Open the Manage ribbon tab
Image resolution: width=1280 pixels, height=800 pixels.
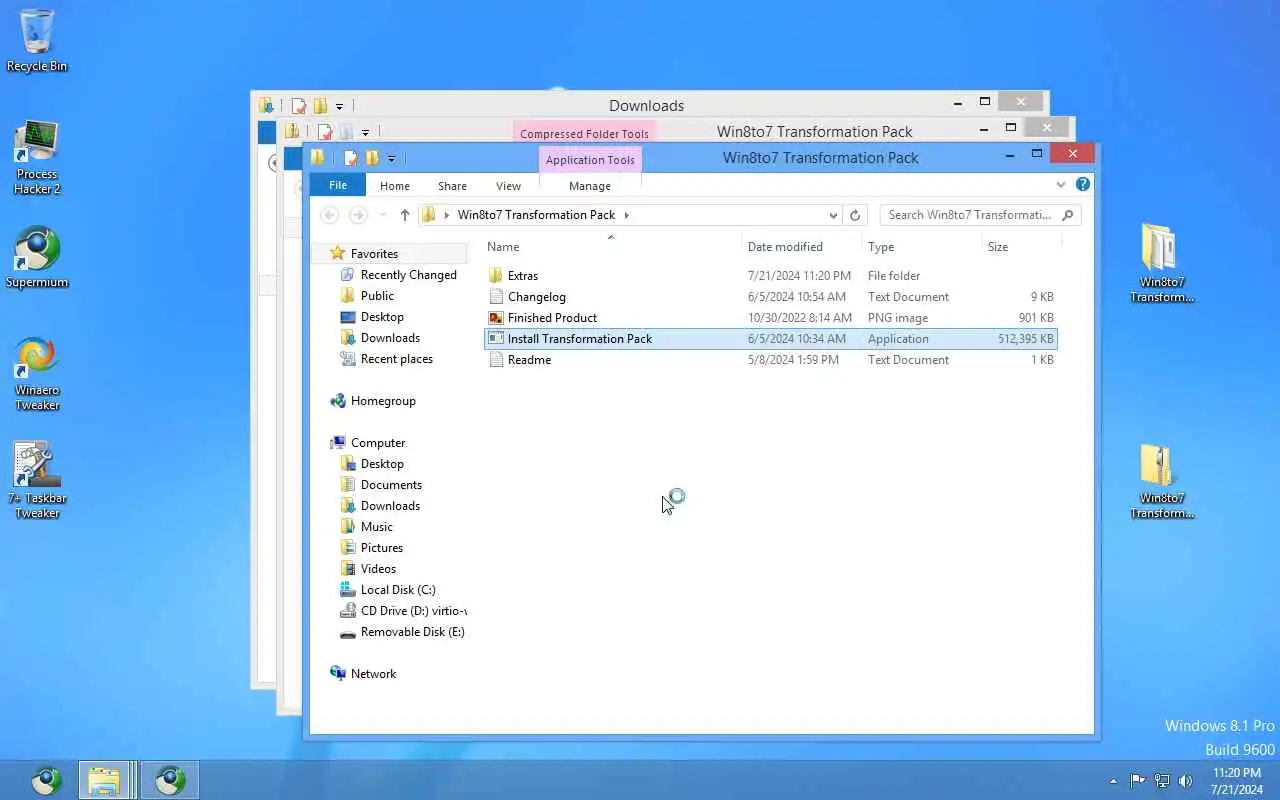coord(590,186)
